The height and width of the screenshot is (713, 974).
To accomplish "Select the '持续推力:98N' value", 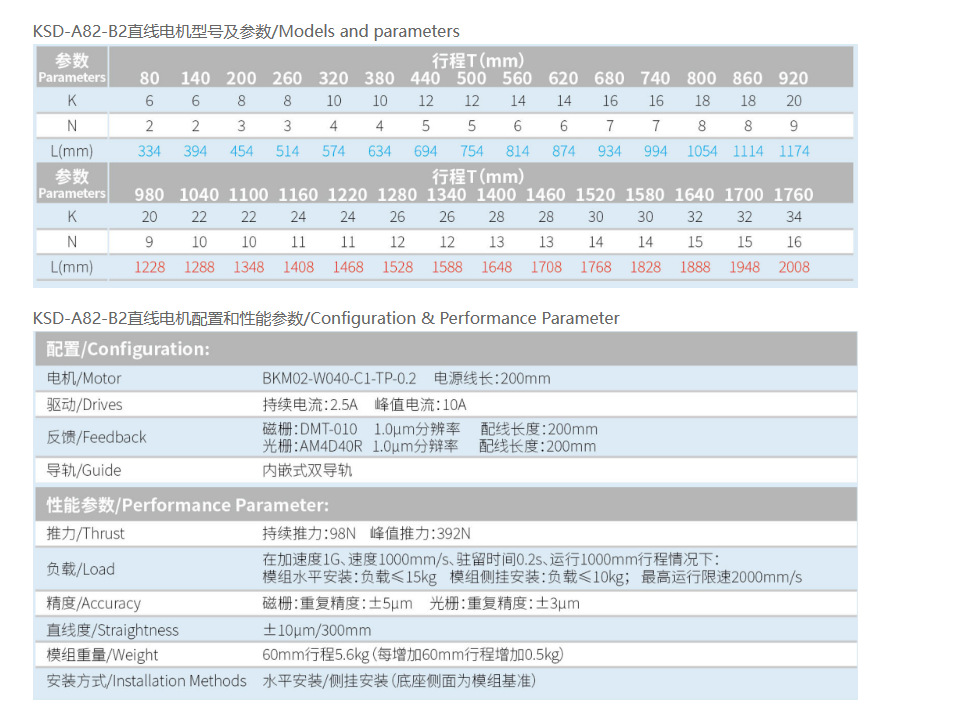I will tap(309, 534).
